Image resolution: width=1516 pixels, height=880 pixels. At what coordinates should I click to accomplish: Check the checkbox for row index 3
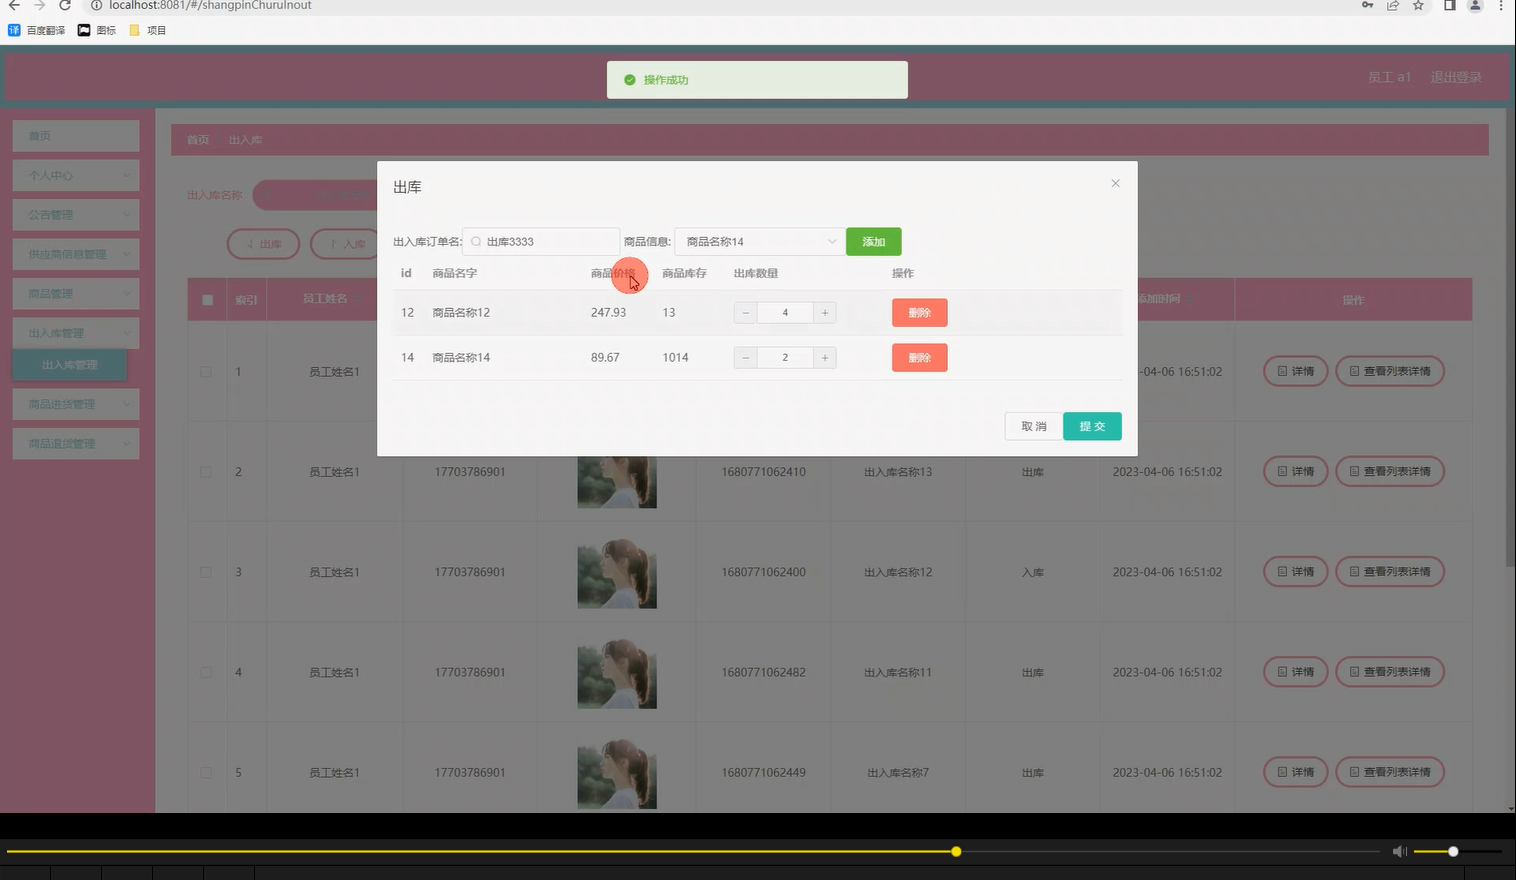[x=206, y=572]
